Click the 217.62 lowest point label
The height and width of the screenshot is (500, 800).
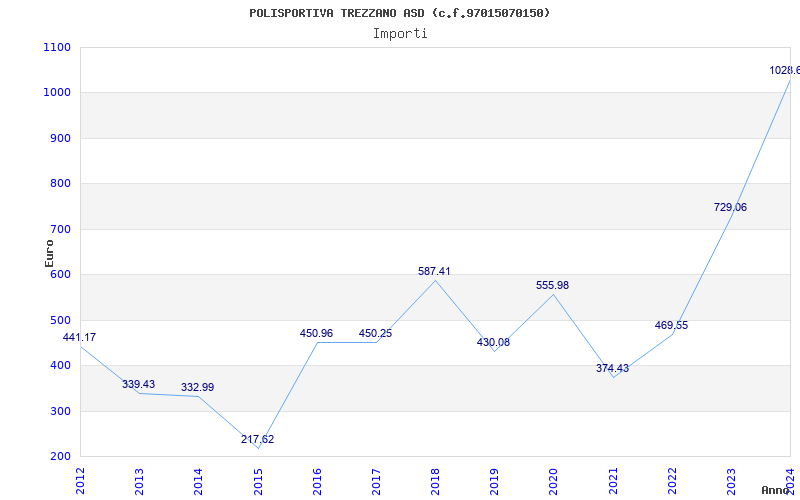point(257,440)
